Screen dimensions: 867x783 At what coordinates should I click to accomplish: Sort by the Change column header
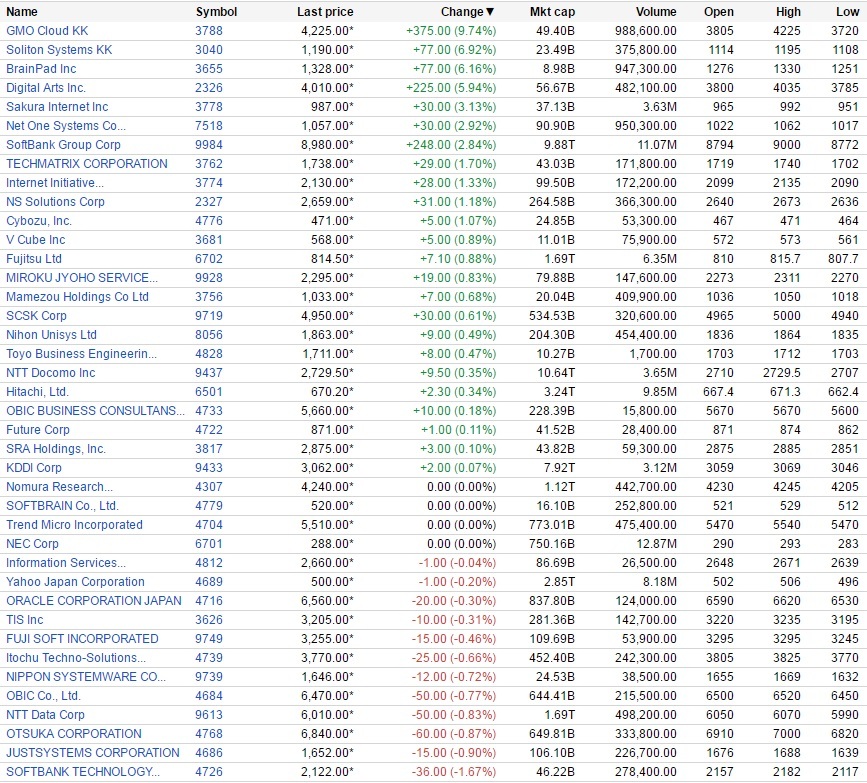coord(467,12)
